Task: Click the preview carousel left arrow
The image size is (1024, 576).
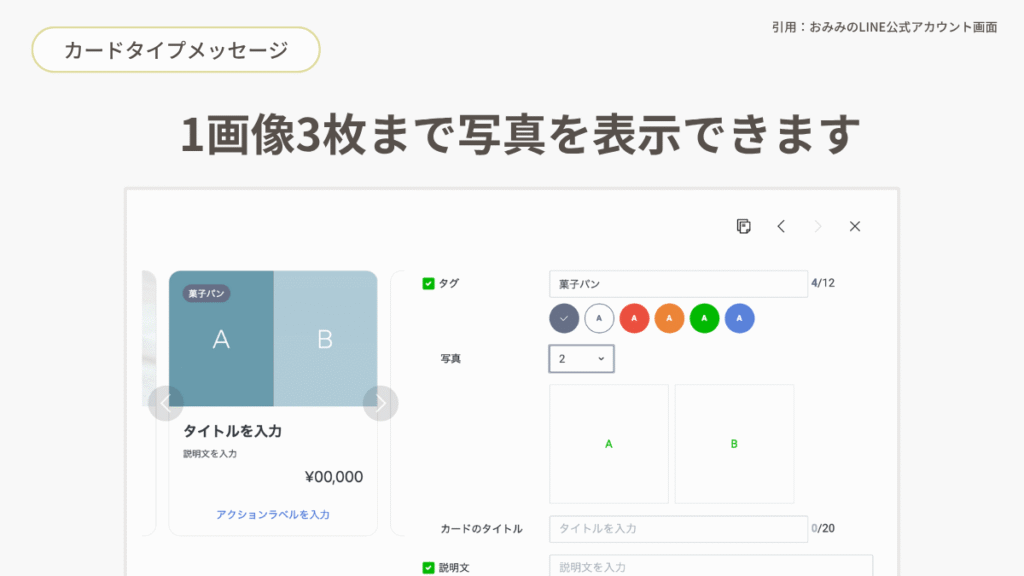Action: pos(165,403)
